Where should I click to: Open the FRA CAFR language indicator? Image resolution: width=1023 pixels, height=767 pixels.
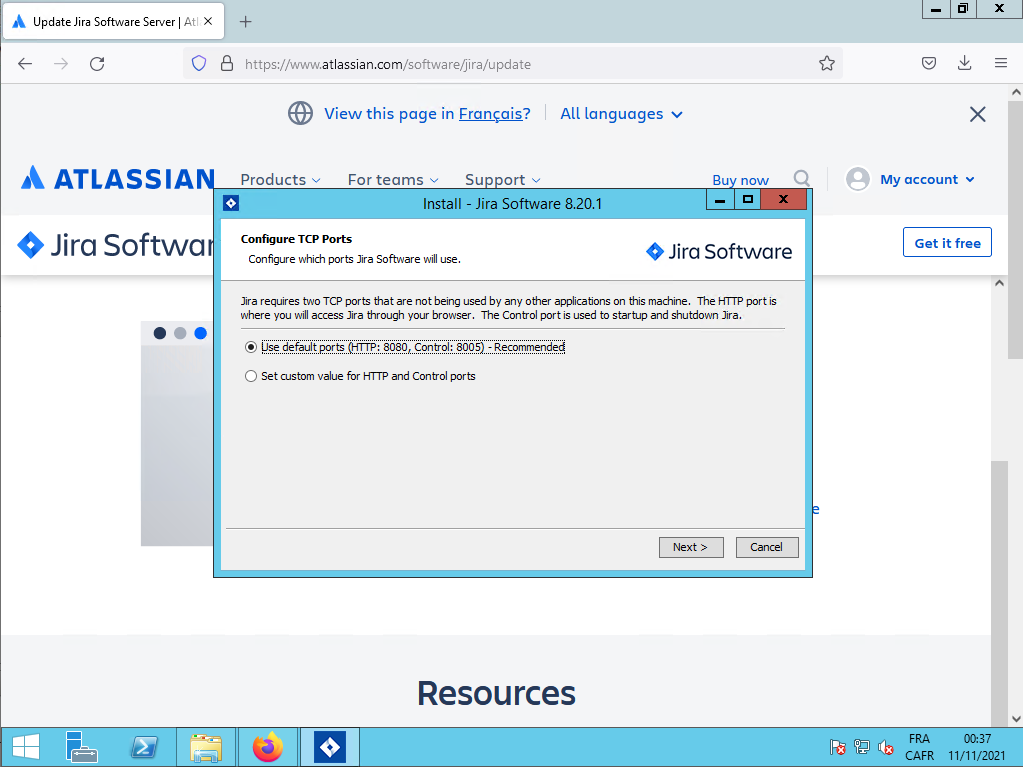(919, 747)
